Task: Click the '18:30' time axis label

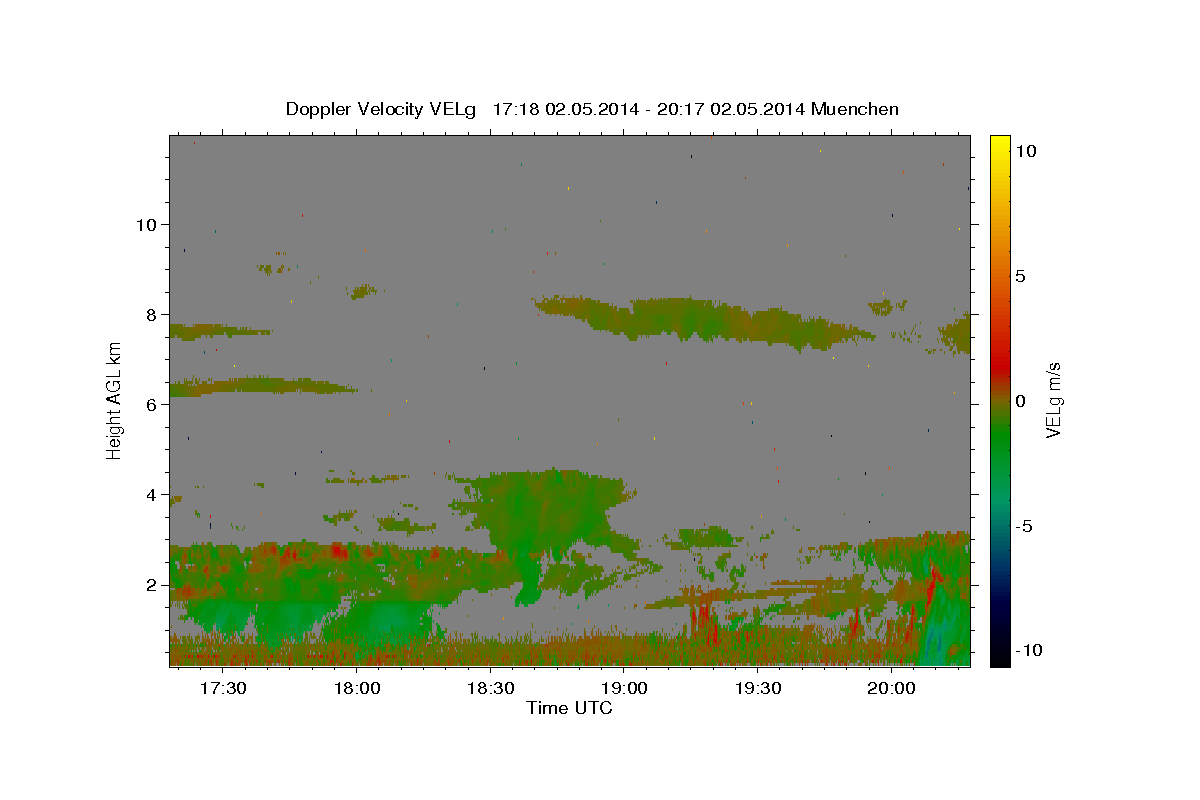Action: point(490,689)
